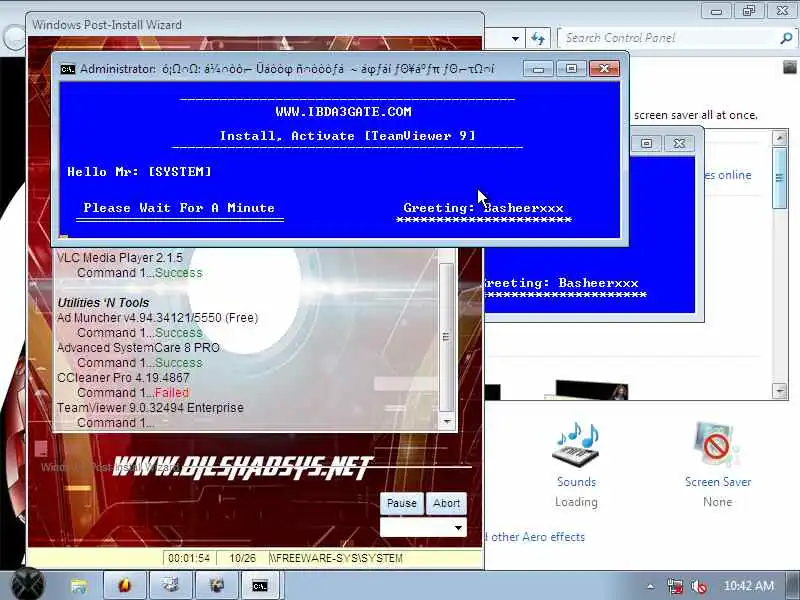This screenshot has height=600, width=800.
Task: Click the theme list scroll up arrow
Action: 779,138
